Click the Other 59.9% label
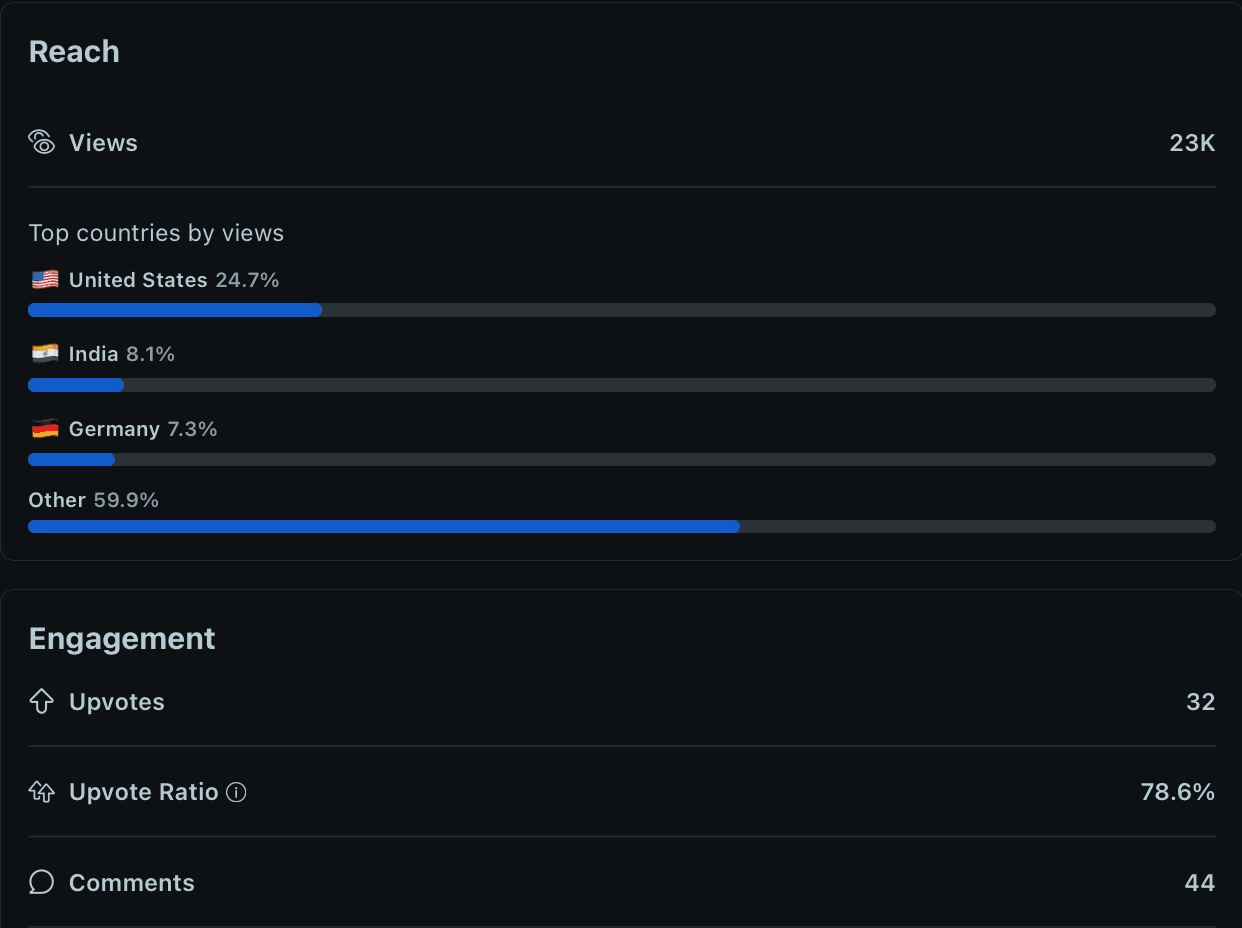The image size is (1242, 928). coord(94,500)
